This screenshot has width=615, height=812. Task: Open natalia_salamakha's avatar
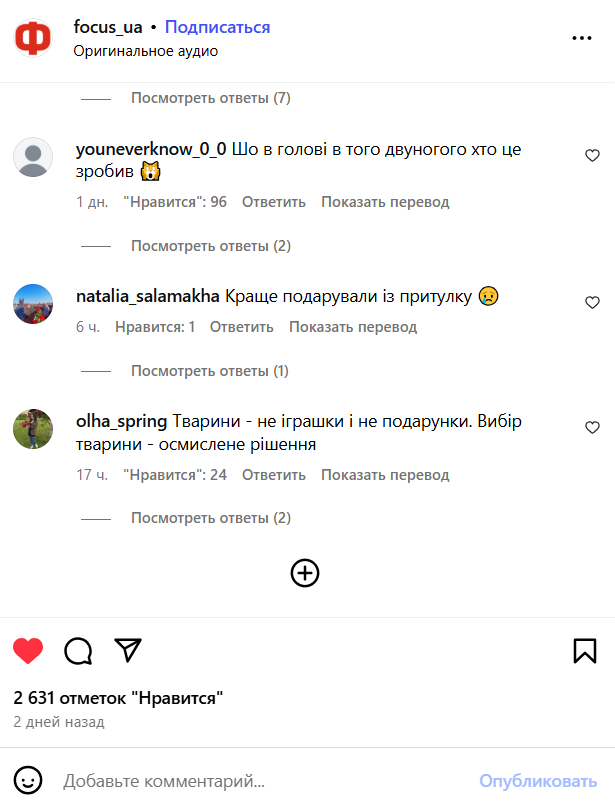coord(33,303)
